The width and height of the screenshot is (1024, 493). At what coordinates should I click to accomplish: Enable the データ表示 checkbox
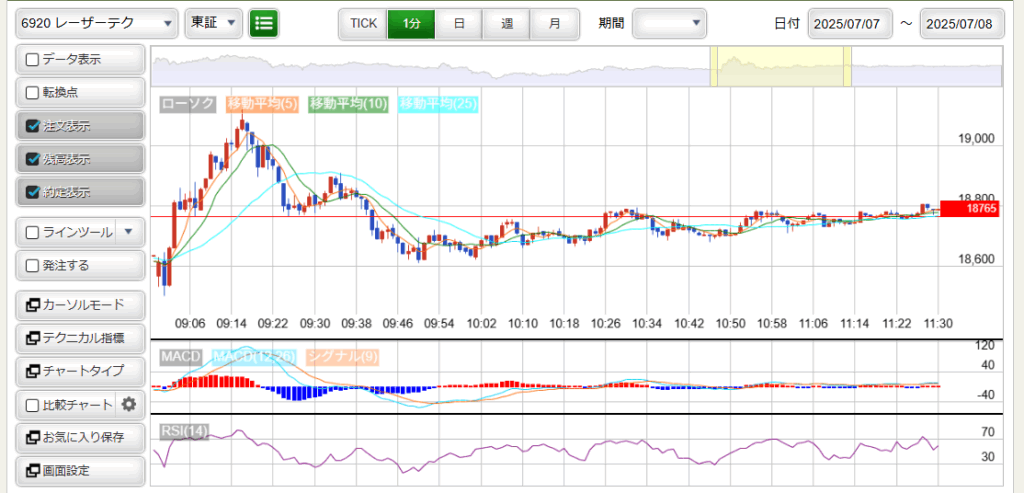point(32,59)
